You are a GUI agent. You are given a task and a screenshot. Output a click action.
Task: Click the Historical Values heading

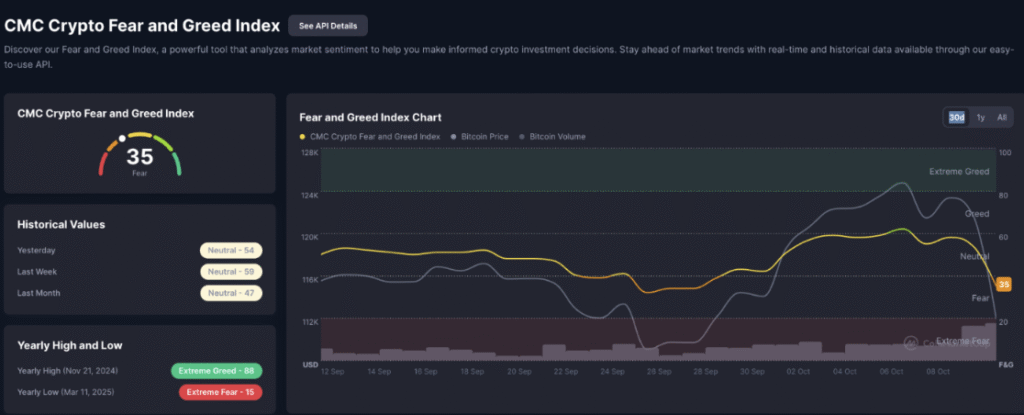61,225
